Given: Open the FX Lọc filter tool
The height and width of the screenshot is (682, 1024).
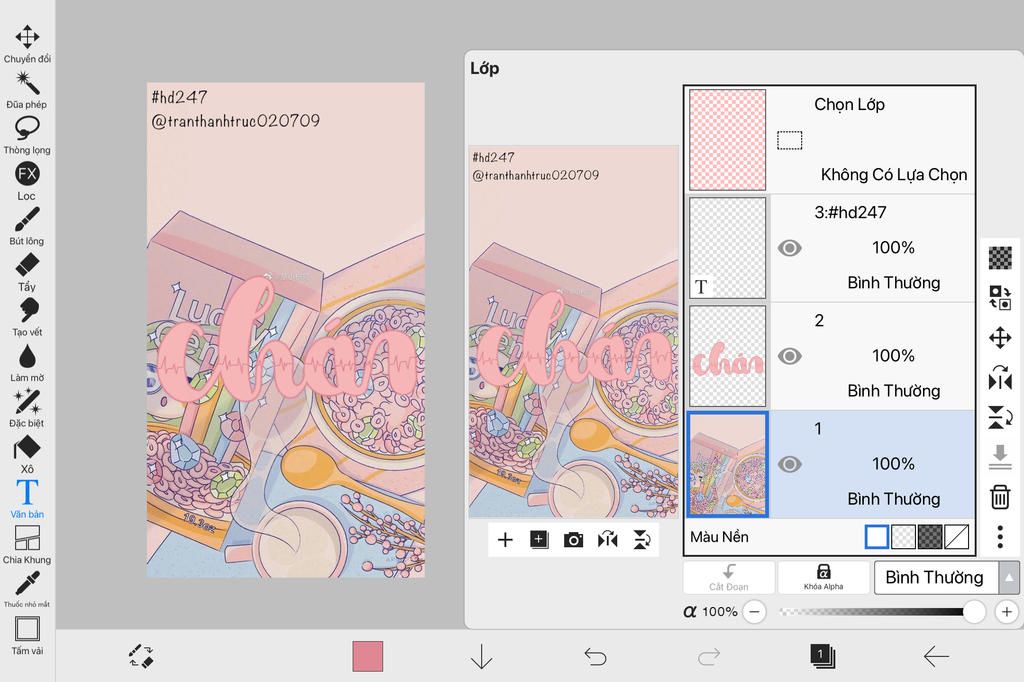Looking at the screenshot, I should pyautogui.click(x=27, y=181).
